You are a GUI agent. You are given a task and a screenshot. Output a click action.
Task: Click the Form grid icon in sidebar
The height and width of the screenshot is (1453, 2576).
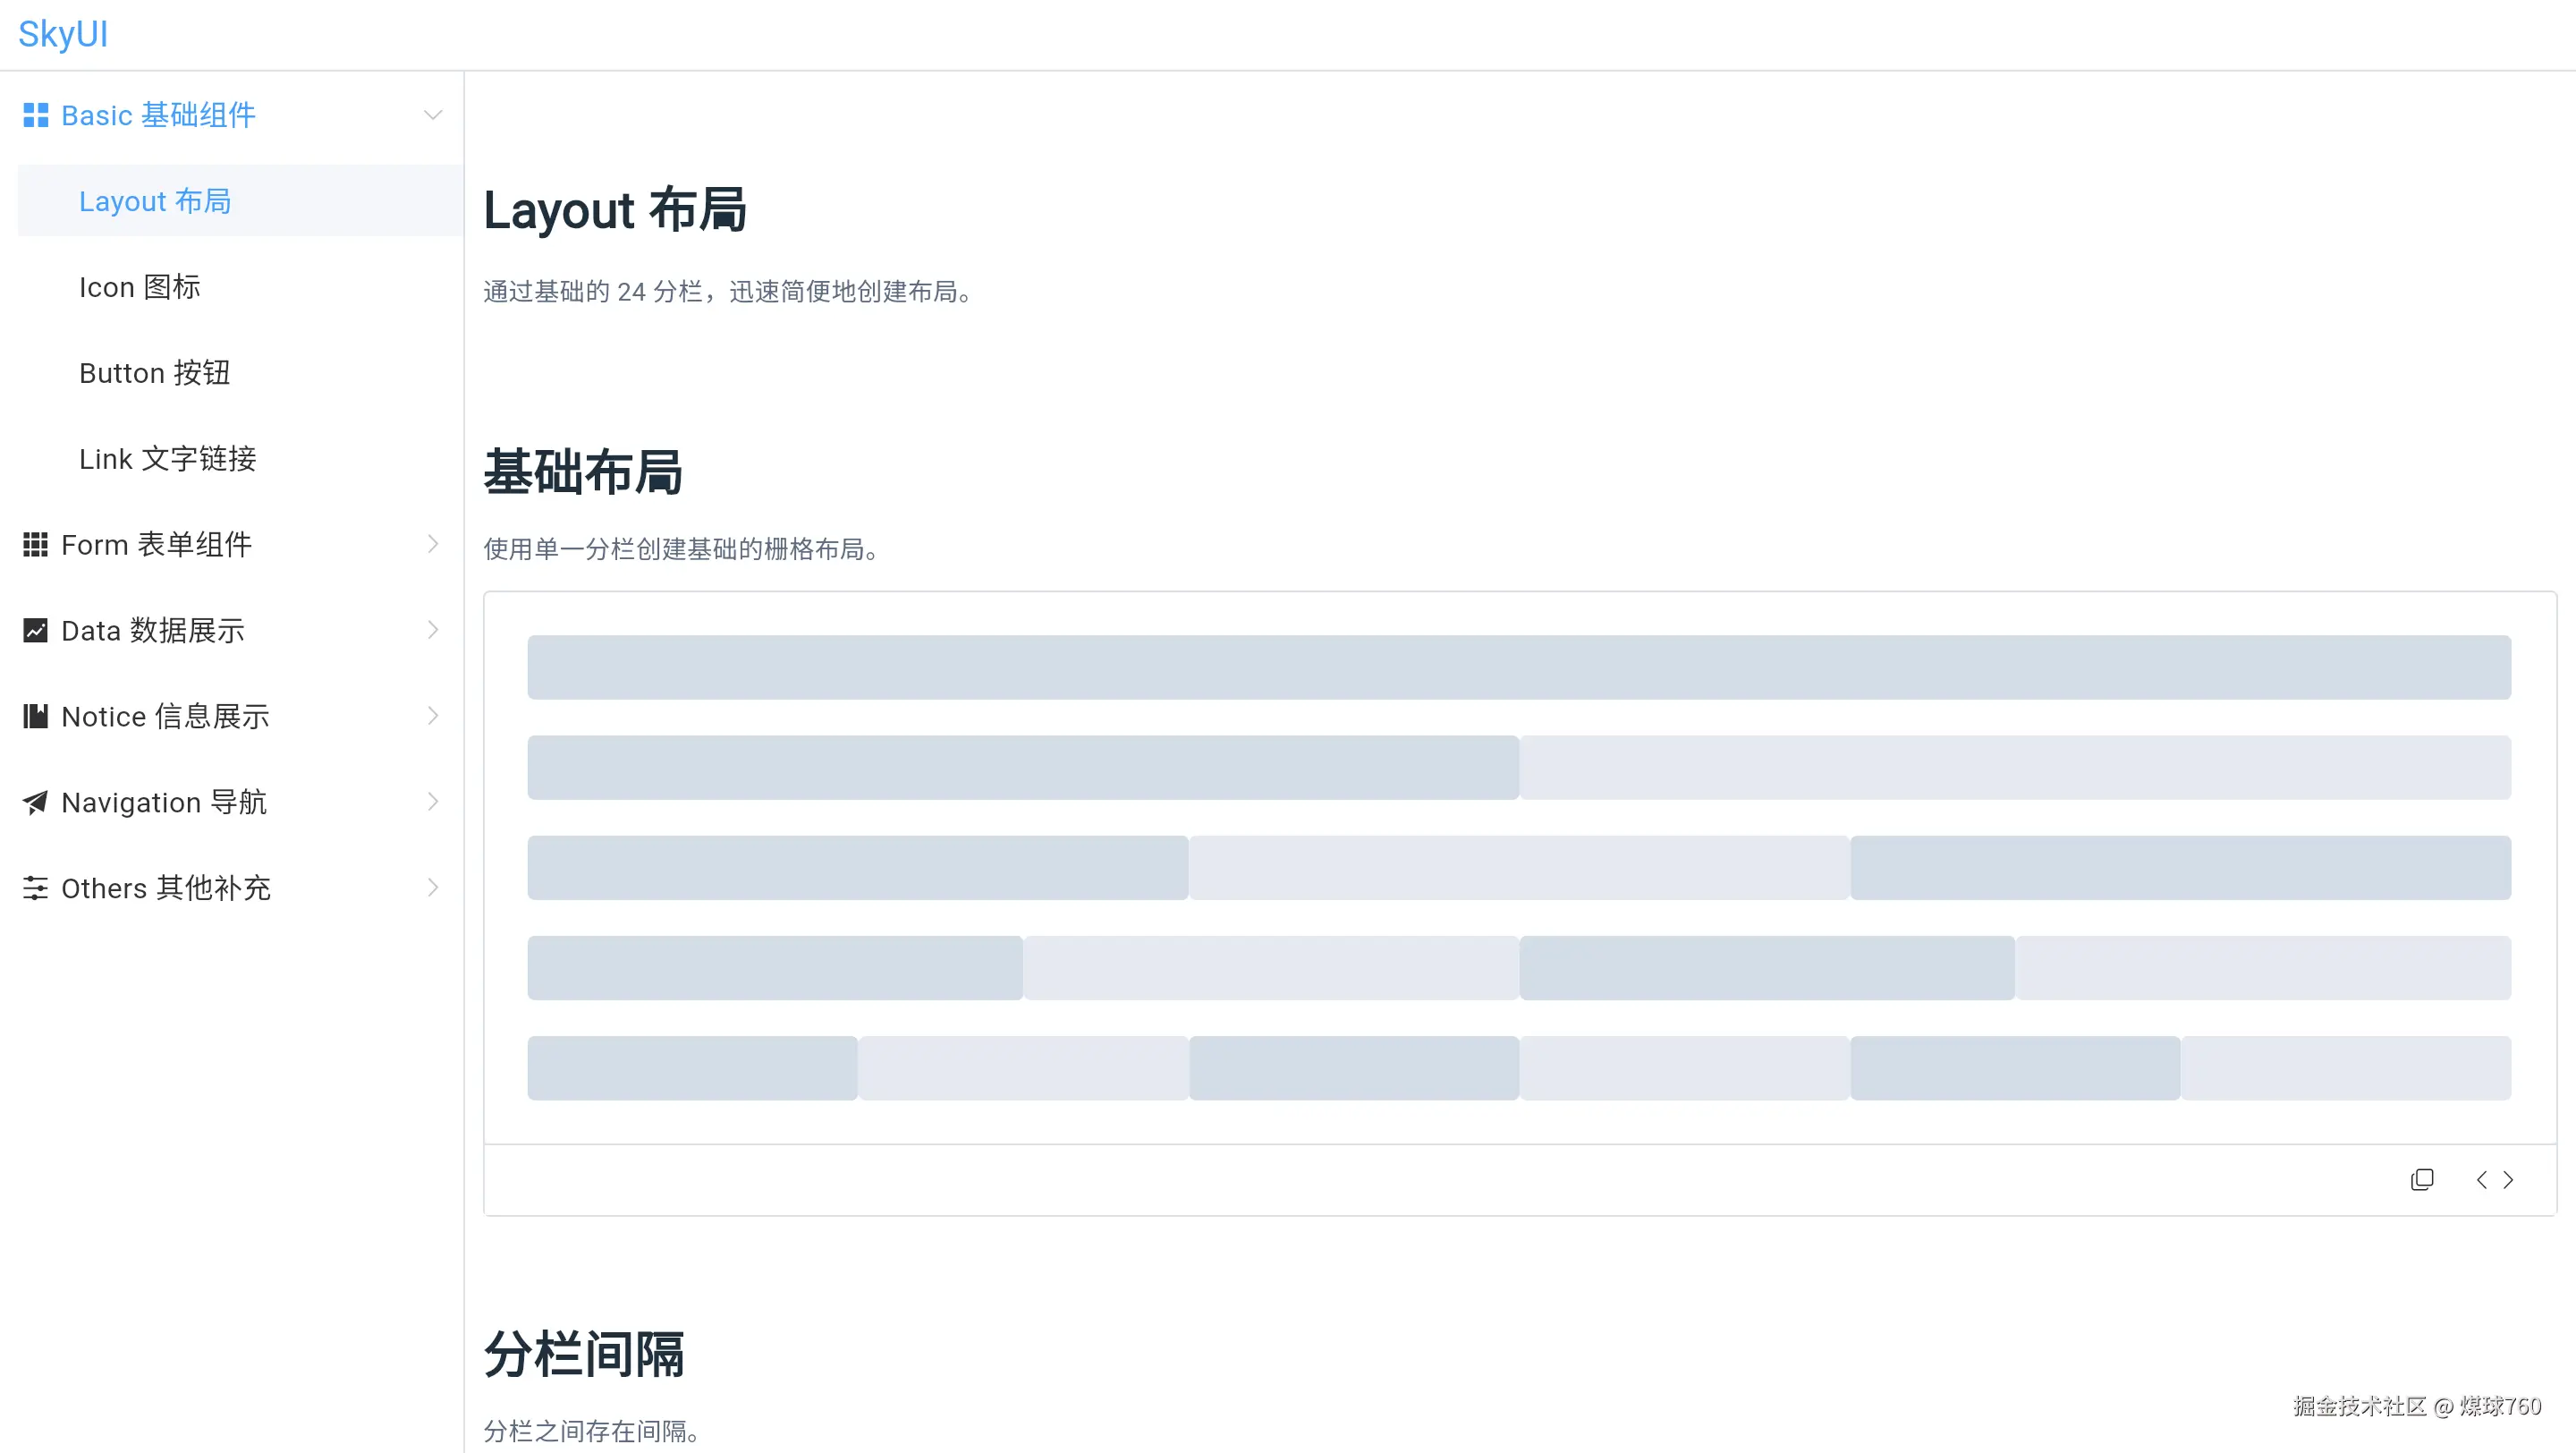click(x=35, y=544)
